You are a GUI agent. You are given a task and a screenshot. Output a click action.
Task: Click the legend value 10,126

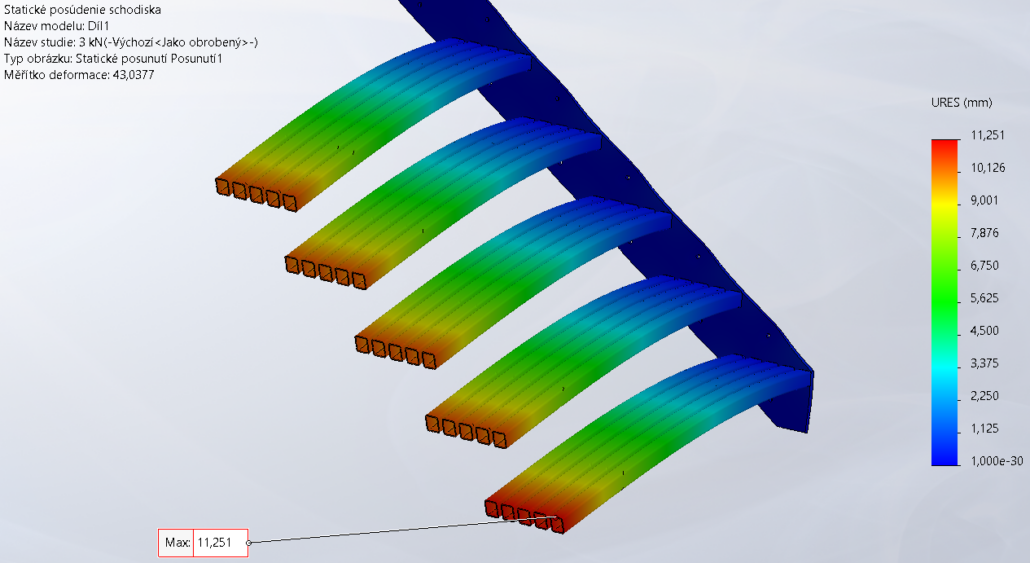(x=987, y=168)
